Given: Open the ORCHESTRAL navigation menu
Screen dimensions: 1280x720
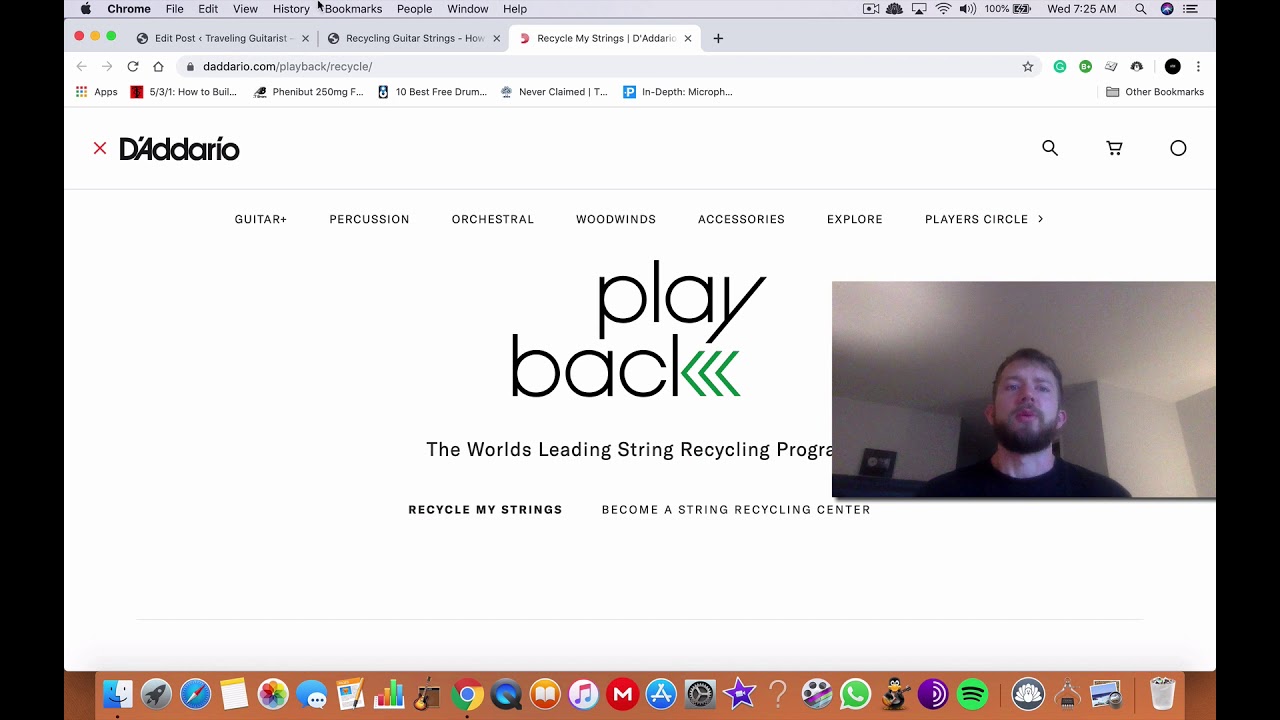Looking at the screenshot, I should (493, 219).
